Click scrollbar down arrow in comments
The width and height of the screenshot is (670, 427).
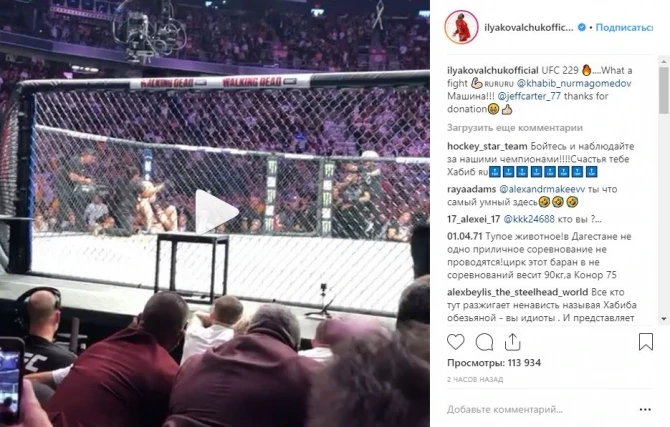[x=664, y=319]
